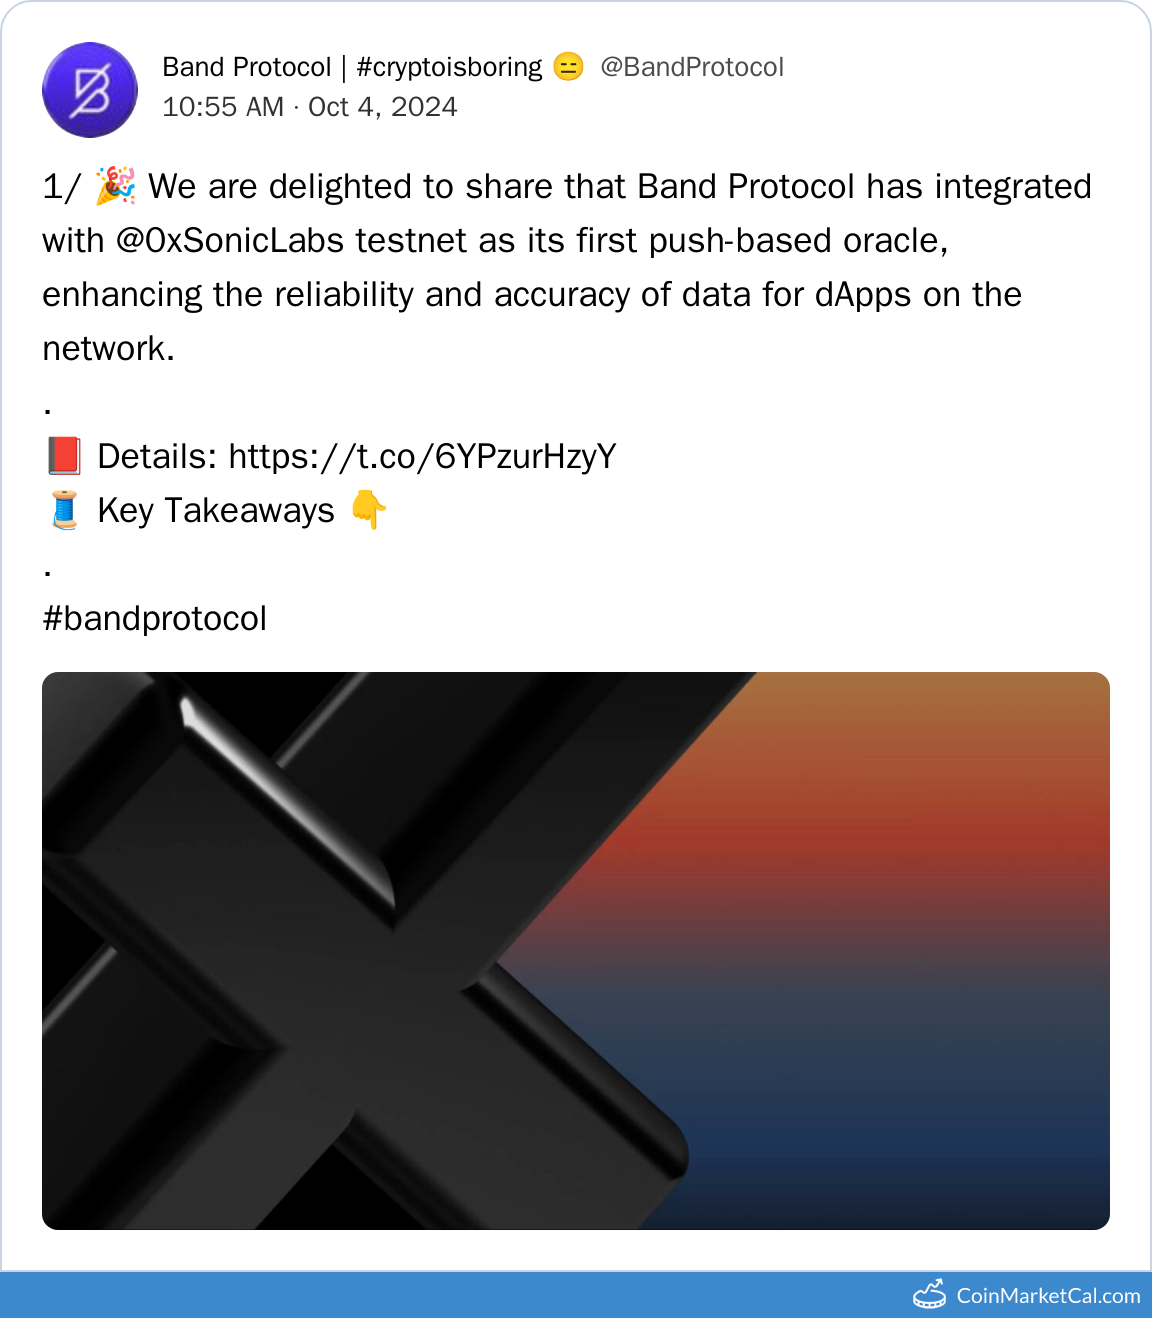
Task: Select the #cryptoisboring tag in the name
Action: [x=449, y=67]
